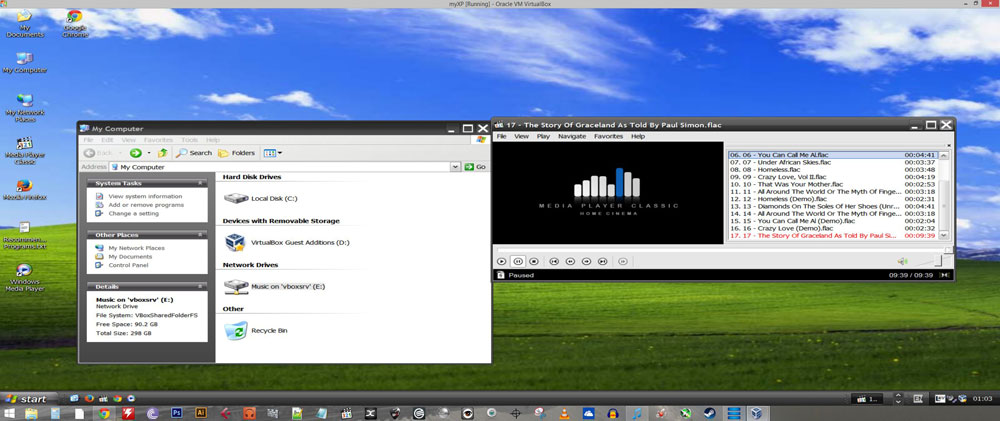The image size is (1000, 421).
Task: Click 'View system information' link
Action: click(145, 196)
